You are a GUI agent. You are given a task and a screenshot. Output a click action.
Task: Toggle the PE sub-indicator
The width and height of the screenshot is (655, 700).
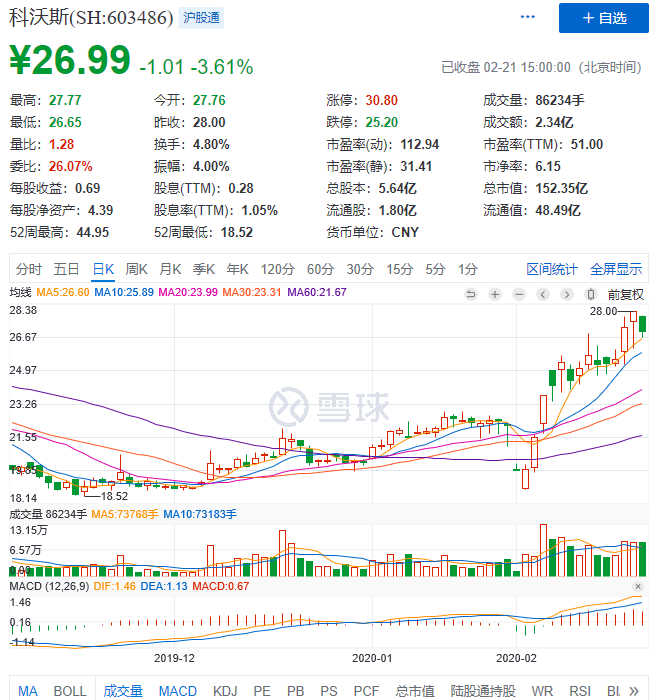262,691
